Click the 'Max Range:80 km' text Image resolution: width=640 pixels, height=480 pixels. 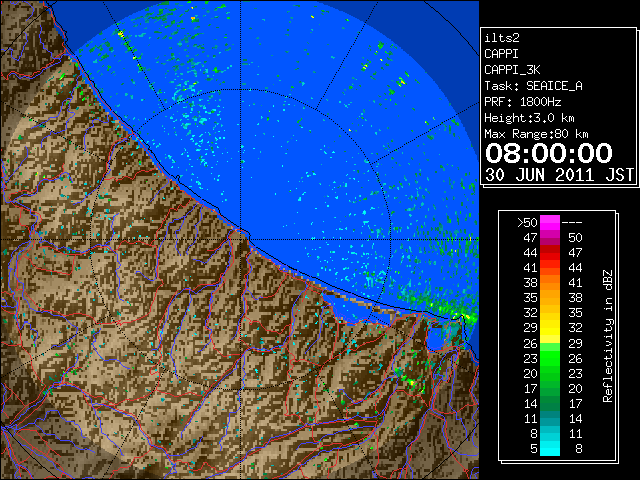click(536, 134)
